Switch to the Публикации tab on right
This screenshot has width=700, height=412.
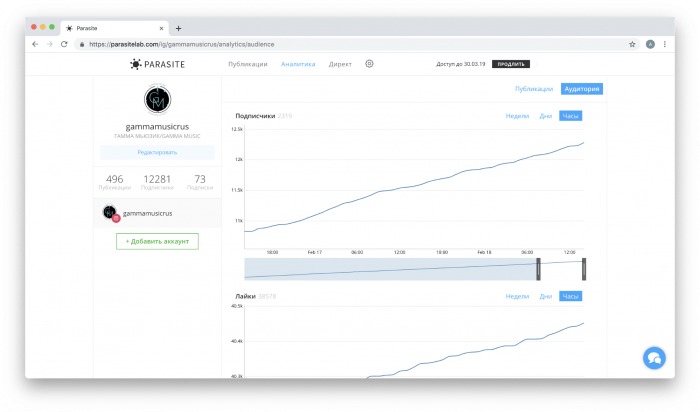(x=533, y=89)
